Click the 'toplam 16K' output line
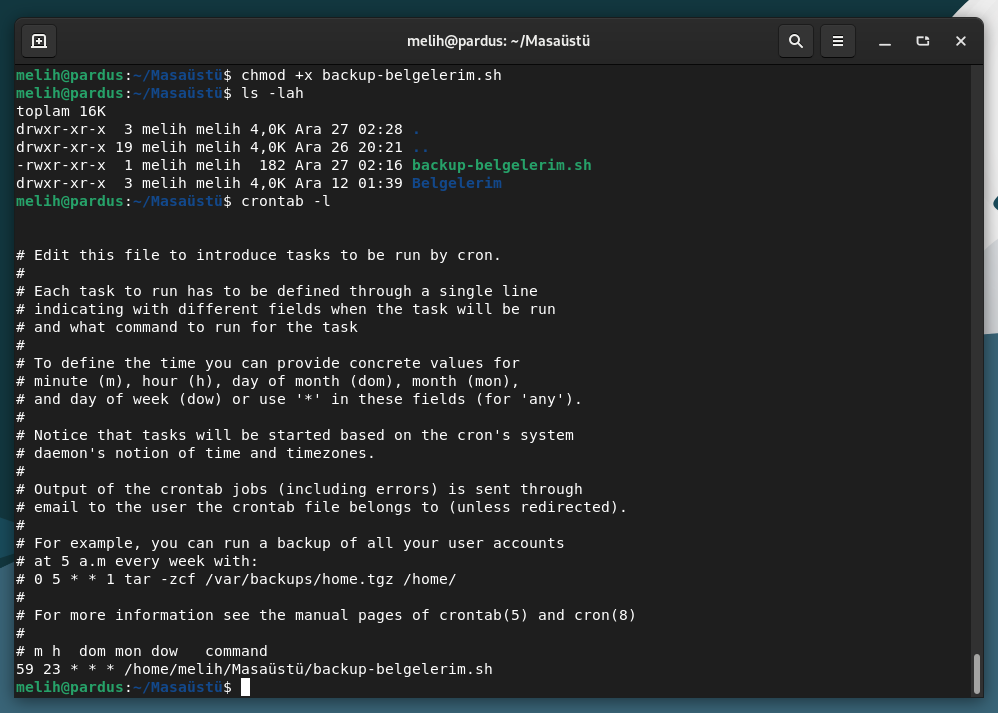Image resolution: width=998 pixels, height=713 pixels. (61, 111)
